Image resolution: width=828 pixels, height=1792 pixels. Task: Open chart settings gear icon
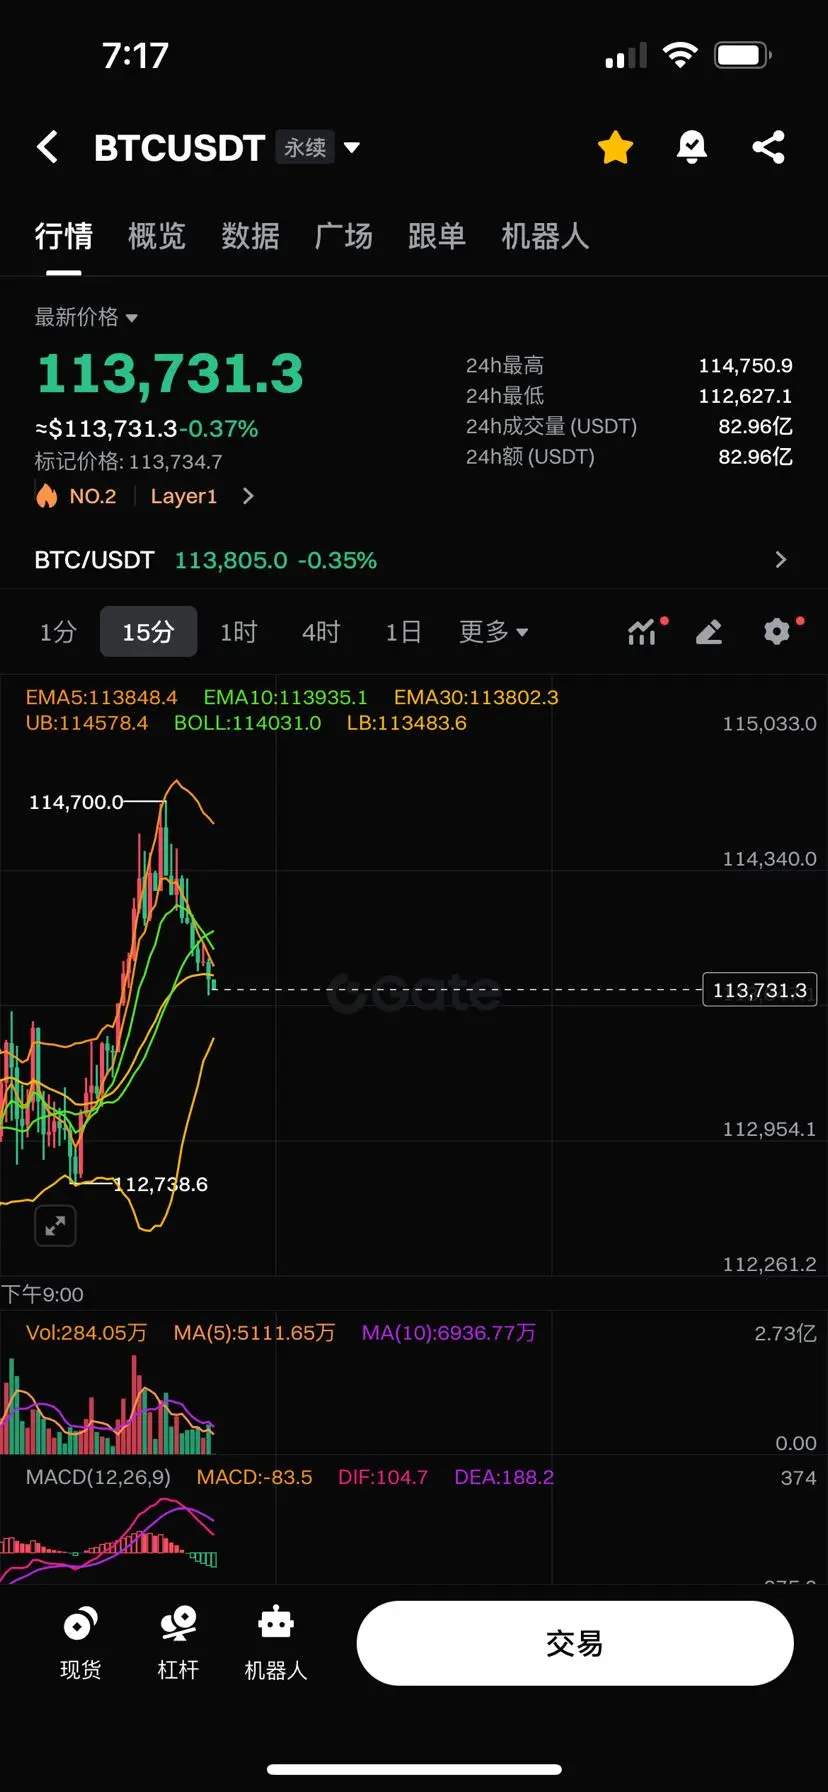[x=778, y=631]
